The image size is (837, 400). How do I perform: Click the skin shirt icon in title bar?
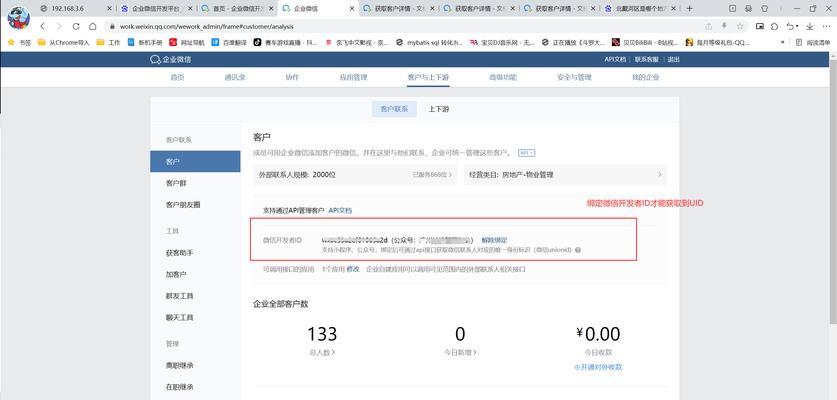click(x=764, y=9)
